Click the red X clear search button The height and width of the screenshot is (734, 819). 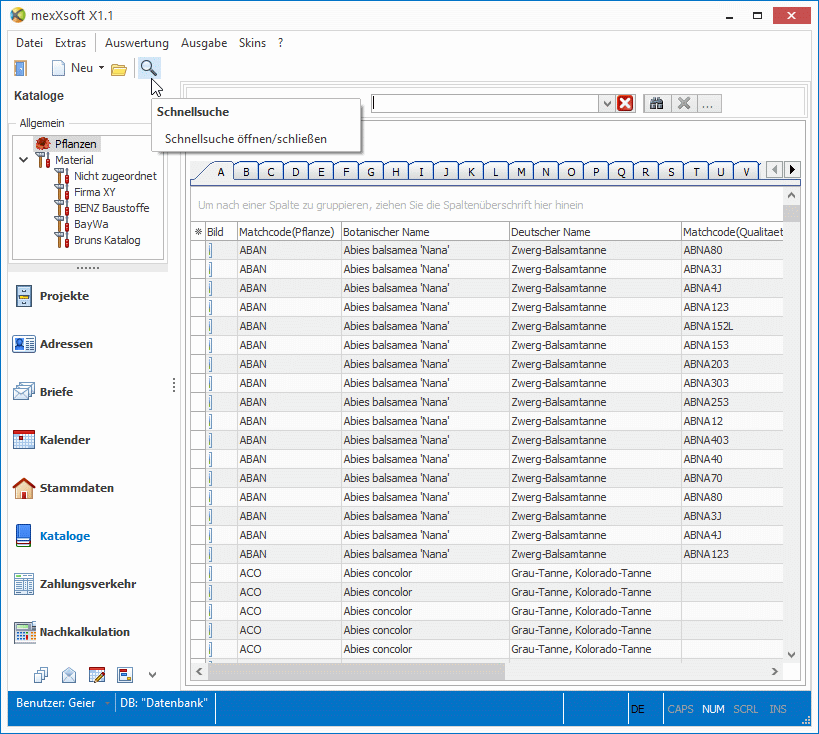click(625, 103)
